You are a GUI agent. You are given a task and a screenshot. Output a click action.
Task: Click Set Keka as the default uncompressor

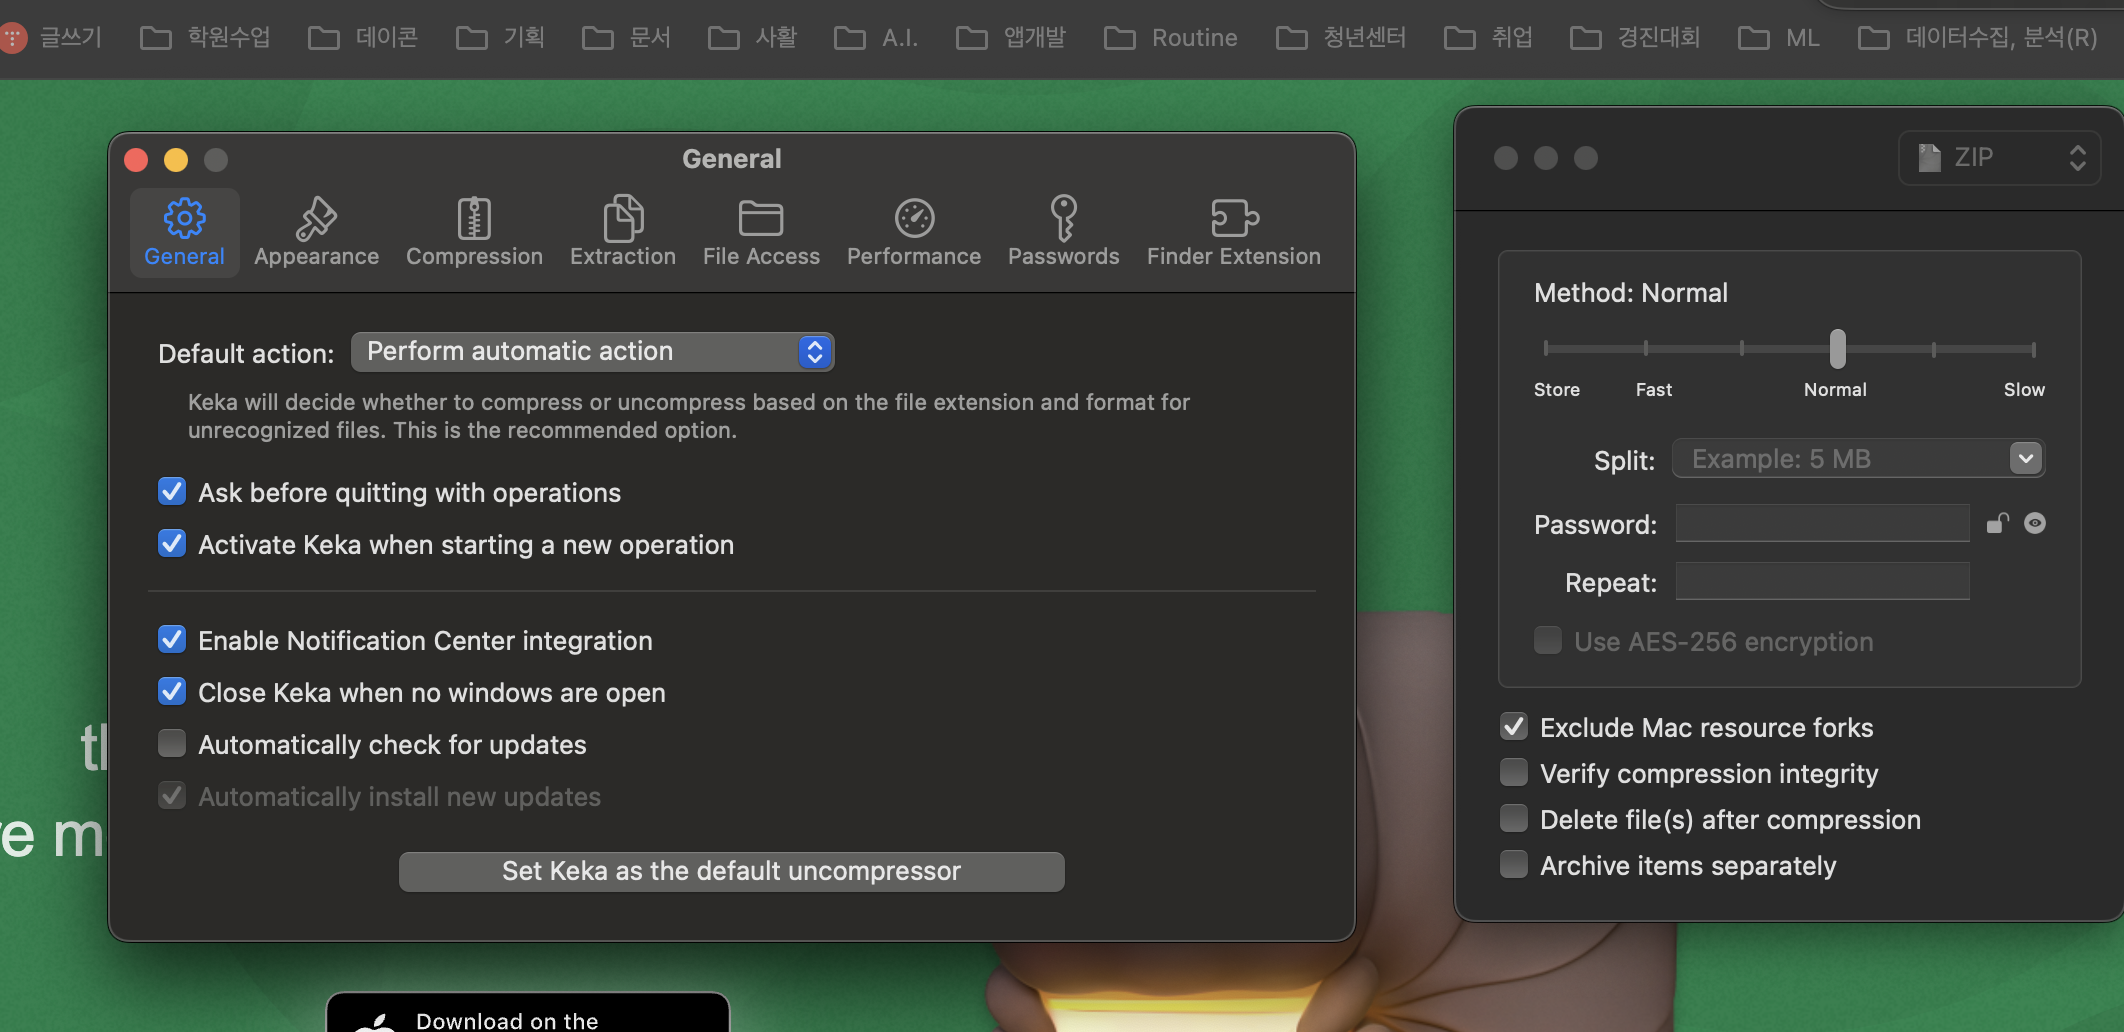pyautogui.click(x=731, y=871)
